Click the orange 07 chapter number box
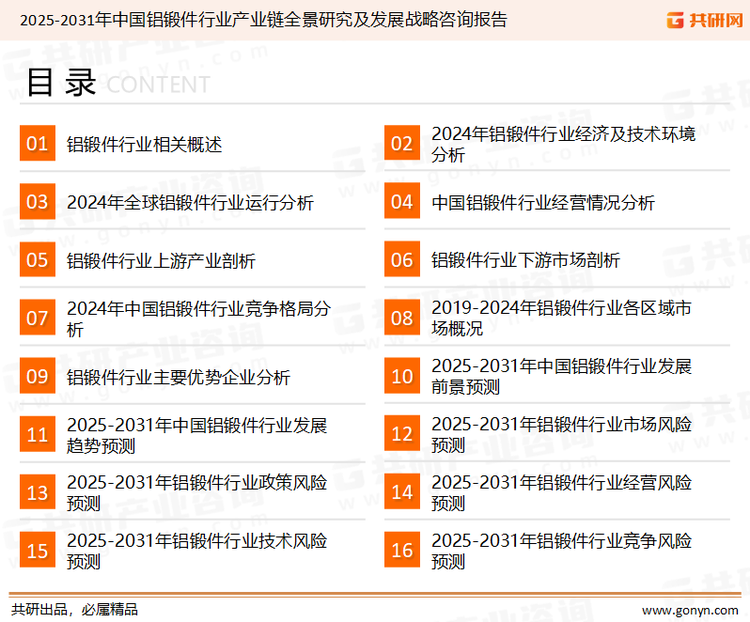Image resolution: width=750 pixels, height=622 pixels. pos(37,318)
